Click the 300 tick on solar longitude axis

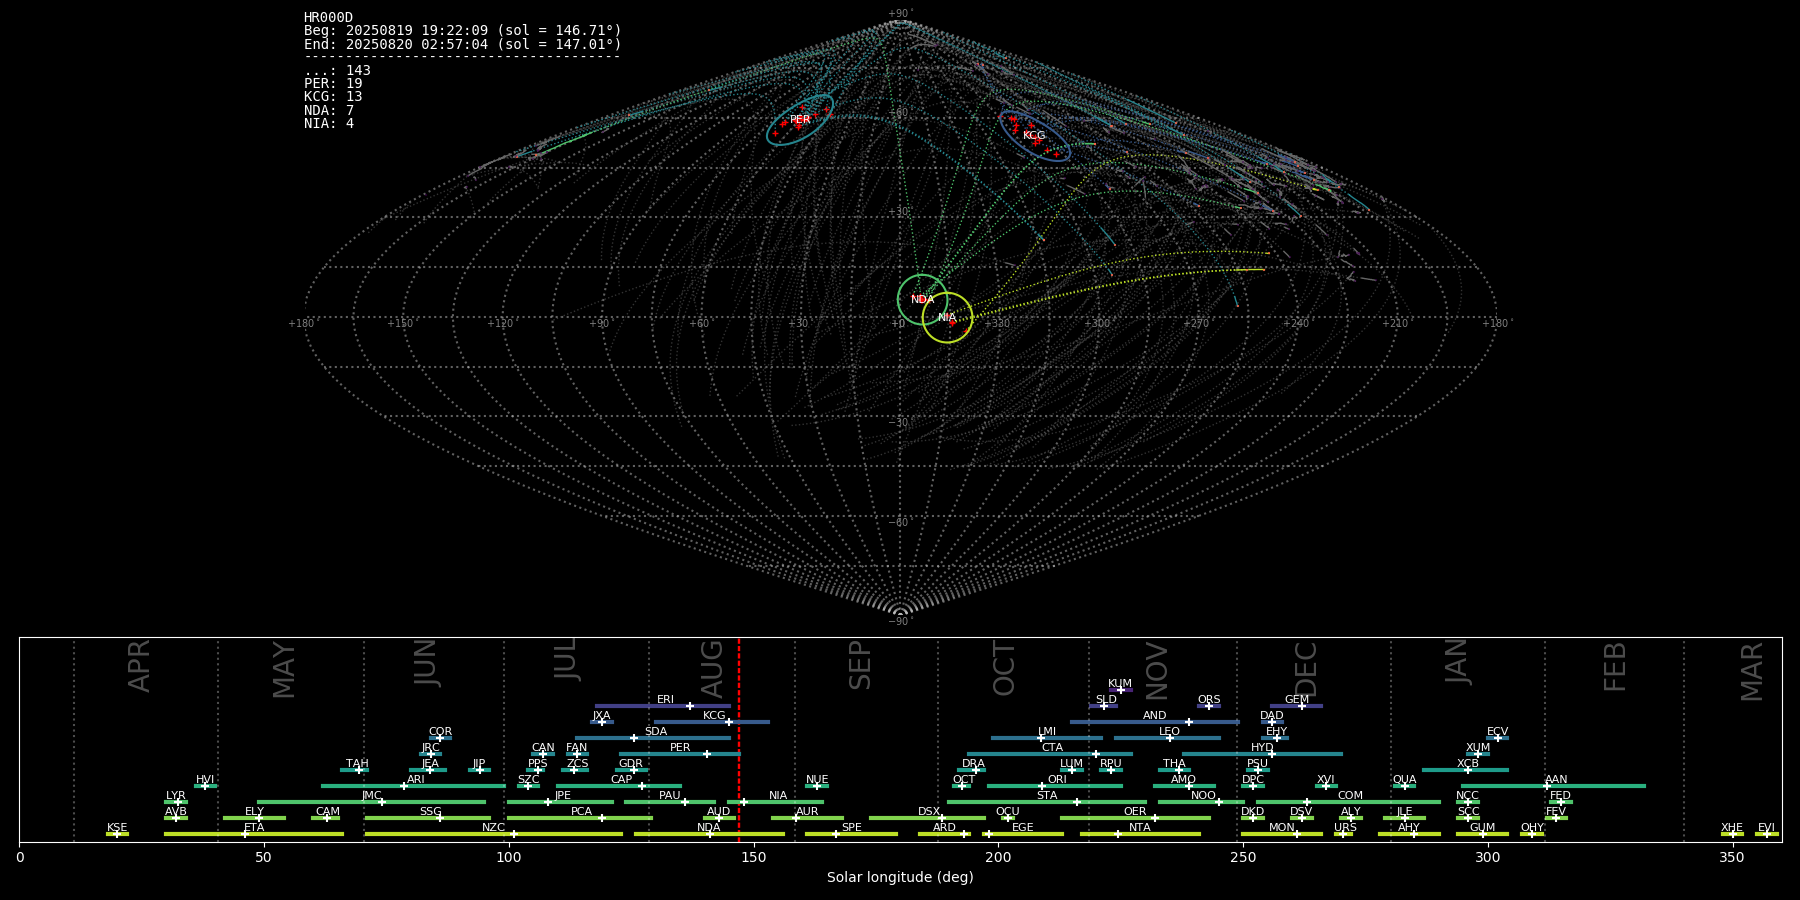[x=1488, y=857]
